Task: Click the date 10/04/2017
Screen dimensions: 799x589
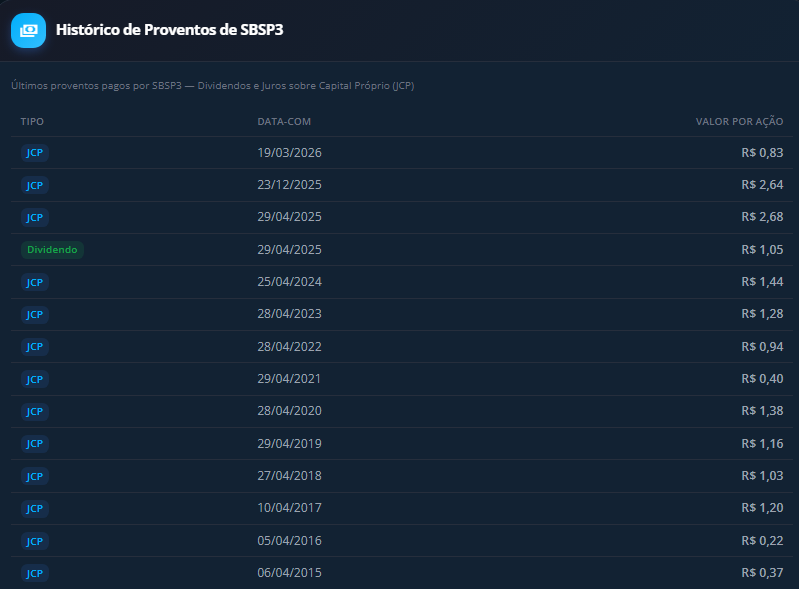Action: pos(289,508)
